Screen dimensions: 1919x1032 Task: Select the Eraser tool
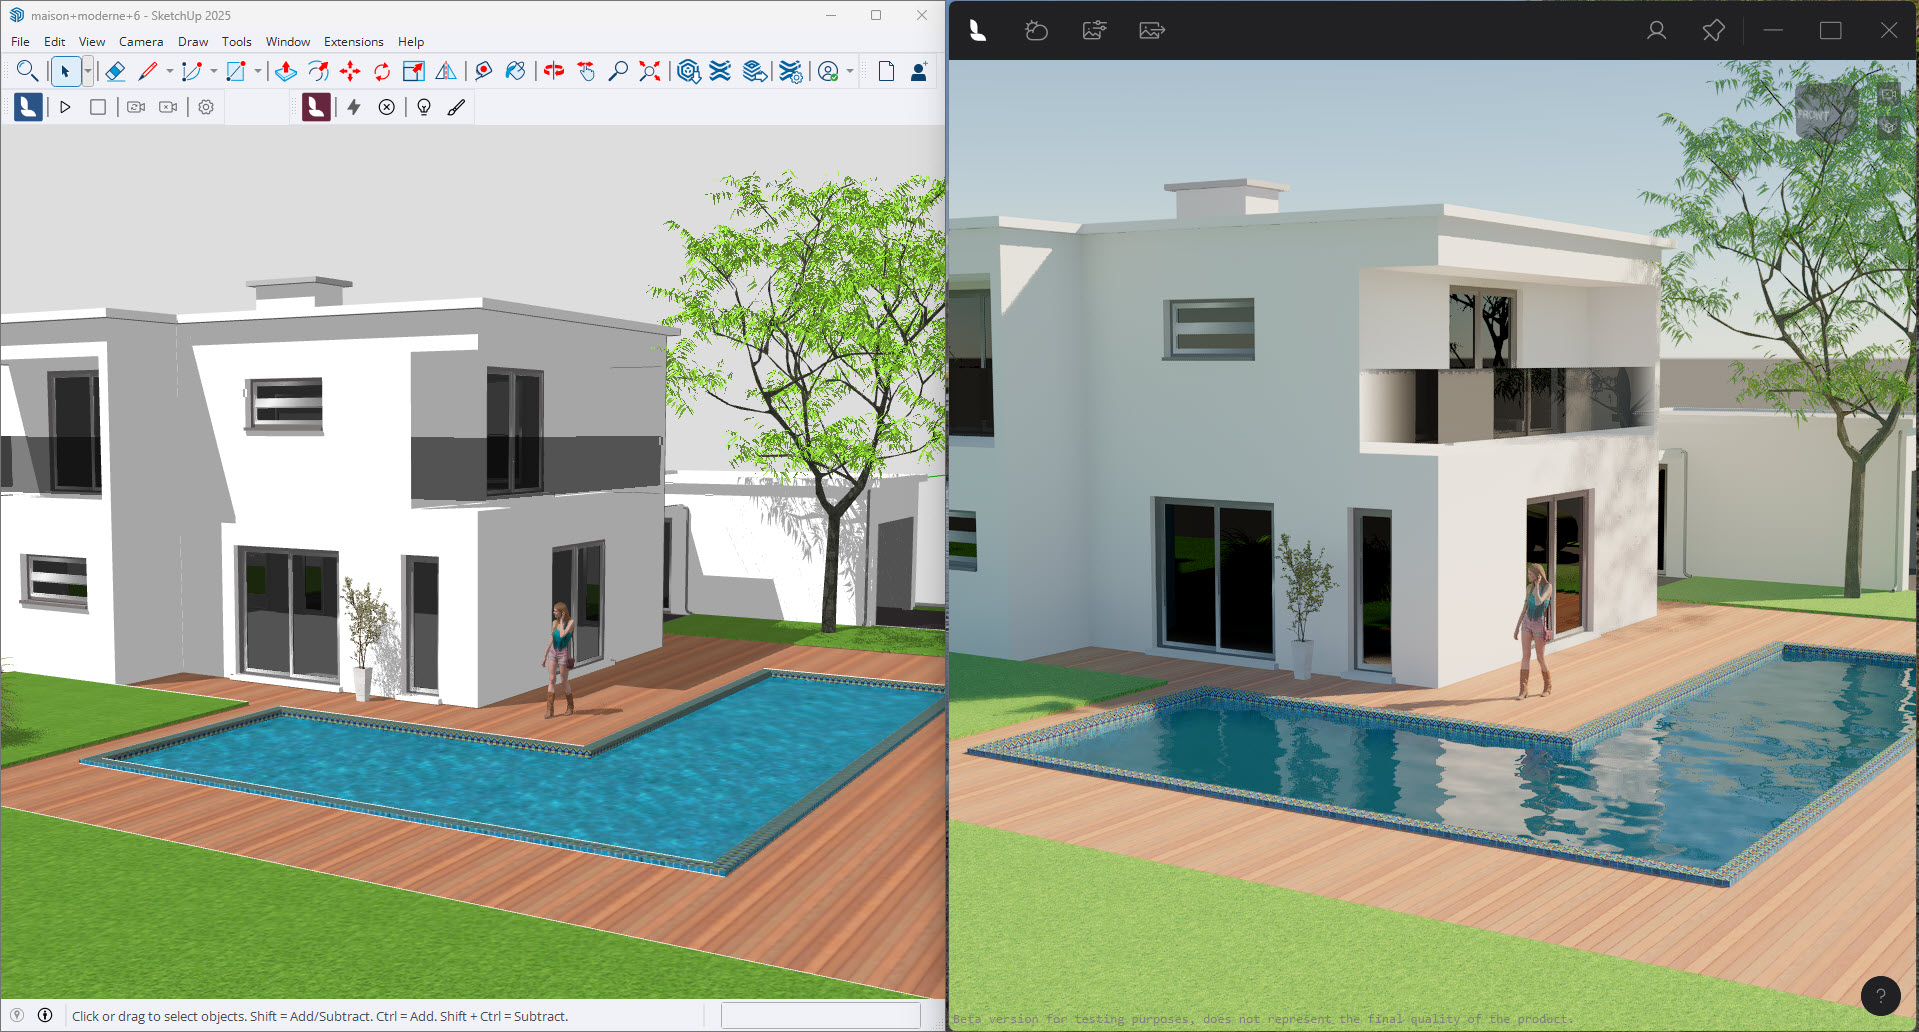click(115, 71)
